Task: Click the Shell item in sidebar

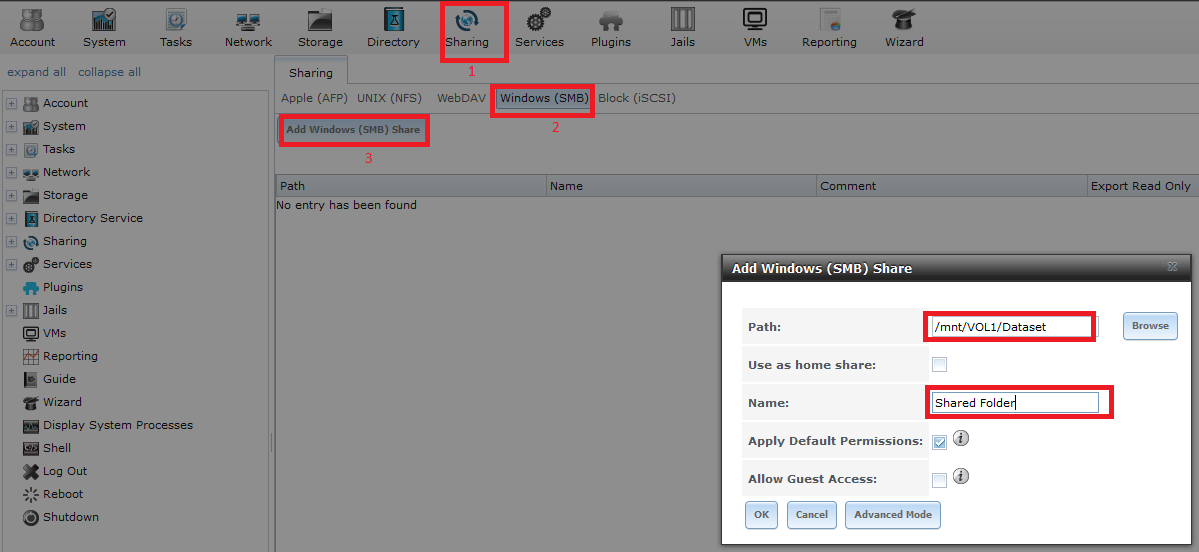Action: click(x=56, y=448)
